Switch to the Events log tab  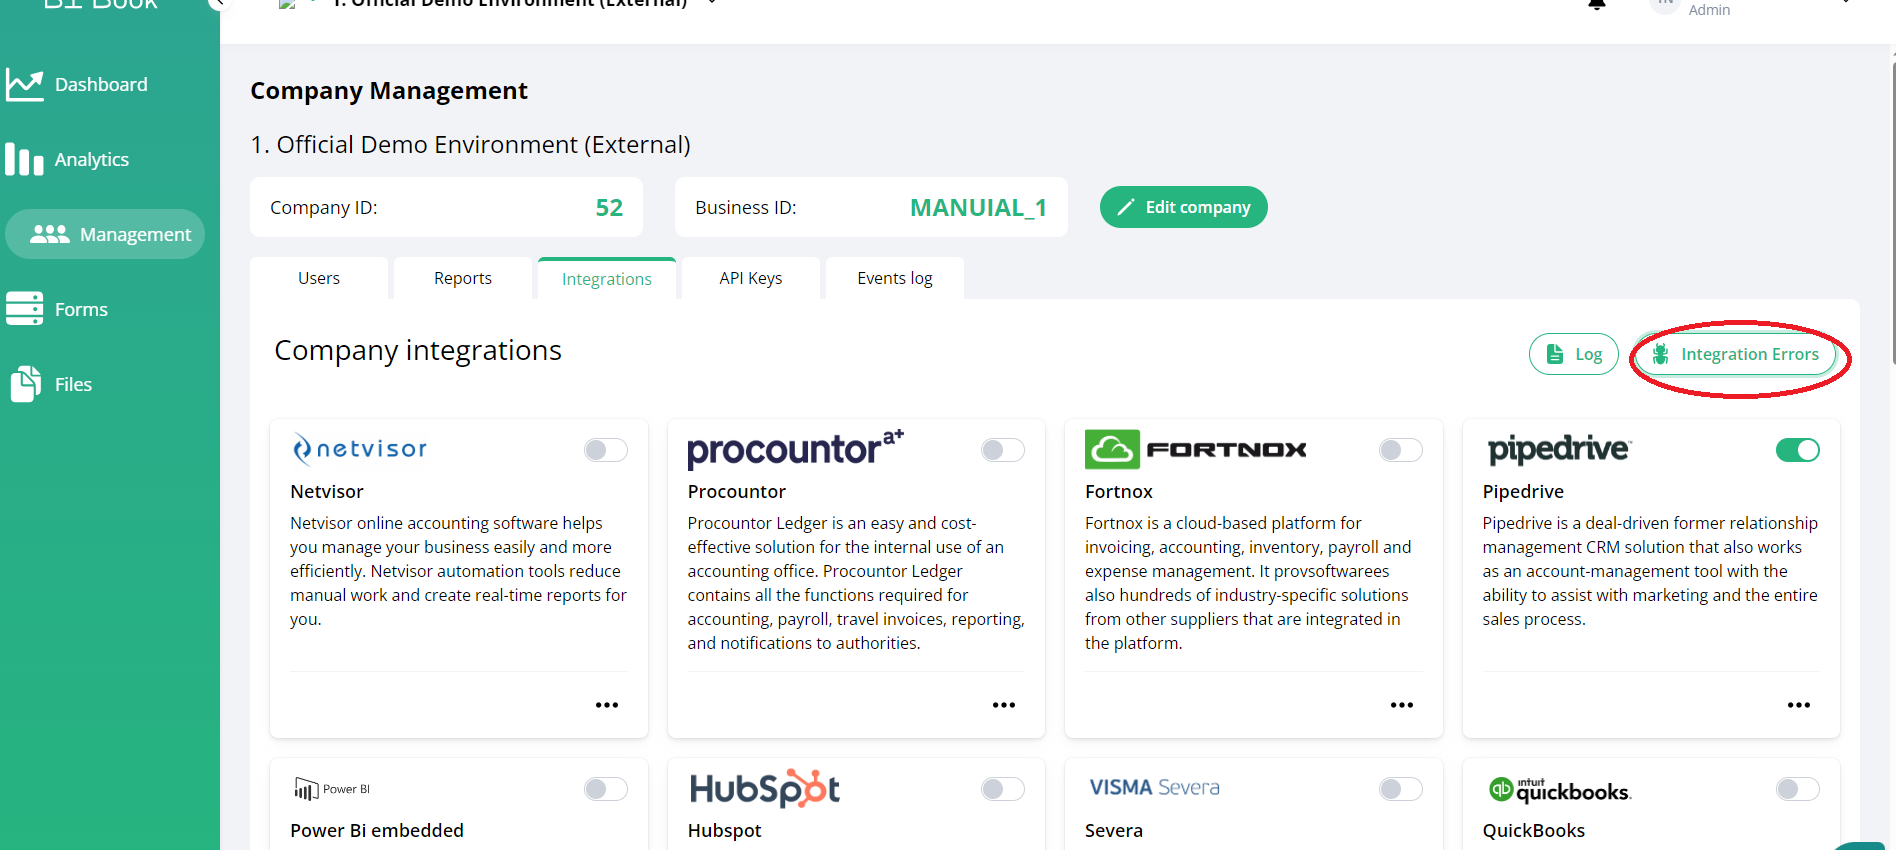pyautogui.click(x=895, y=278)
